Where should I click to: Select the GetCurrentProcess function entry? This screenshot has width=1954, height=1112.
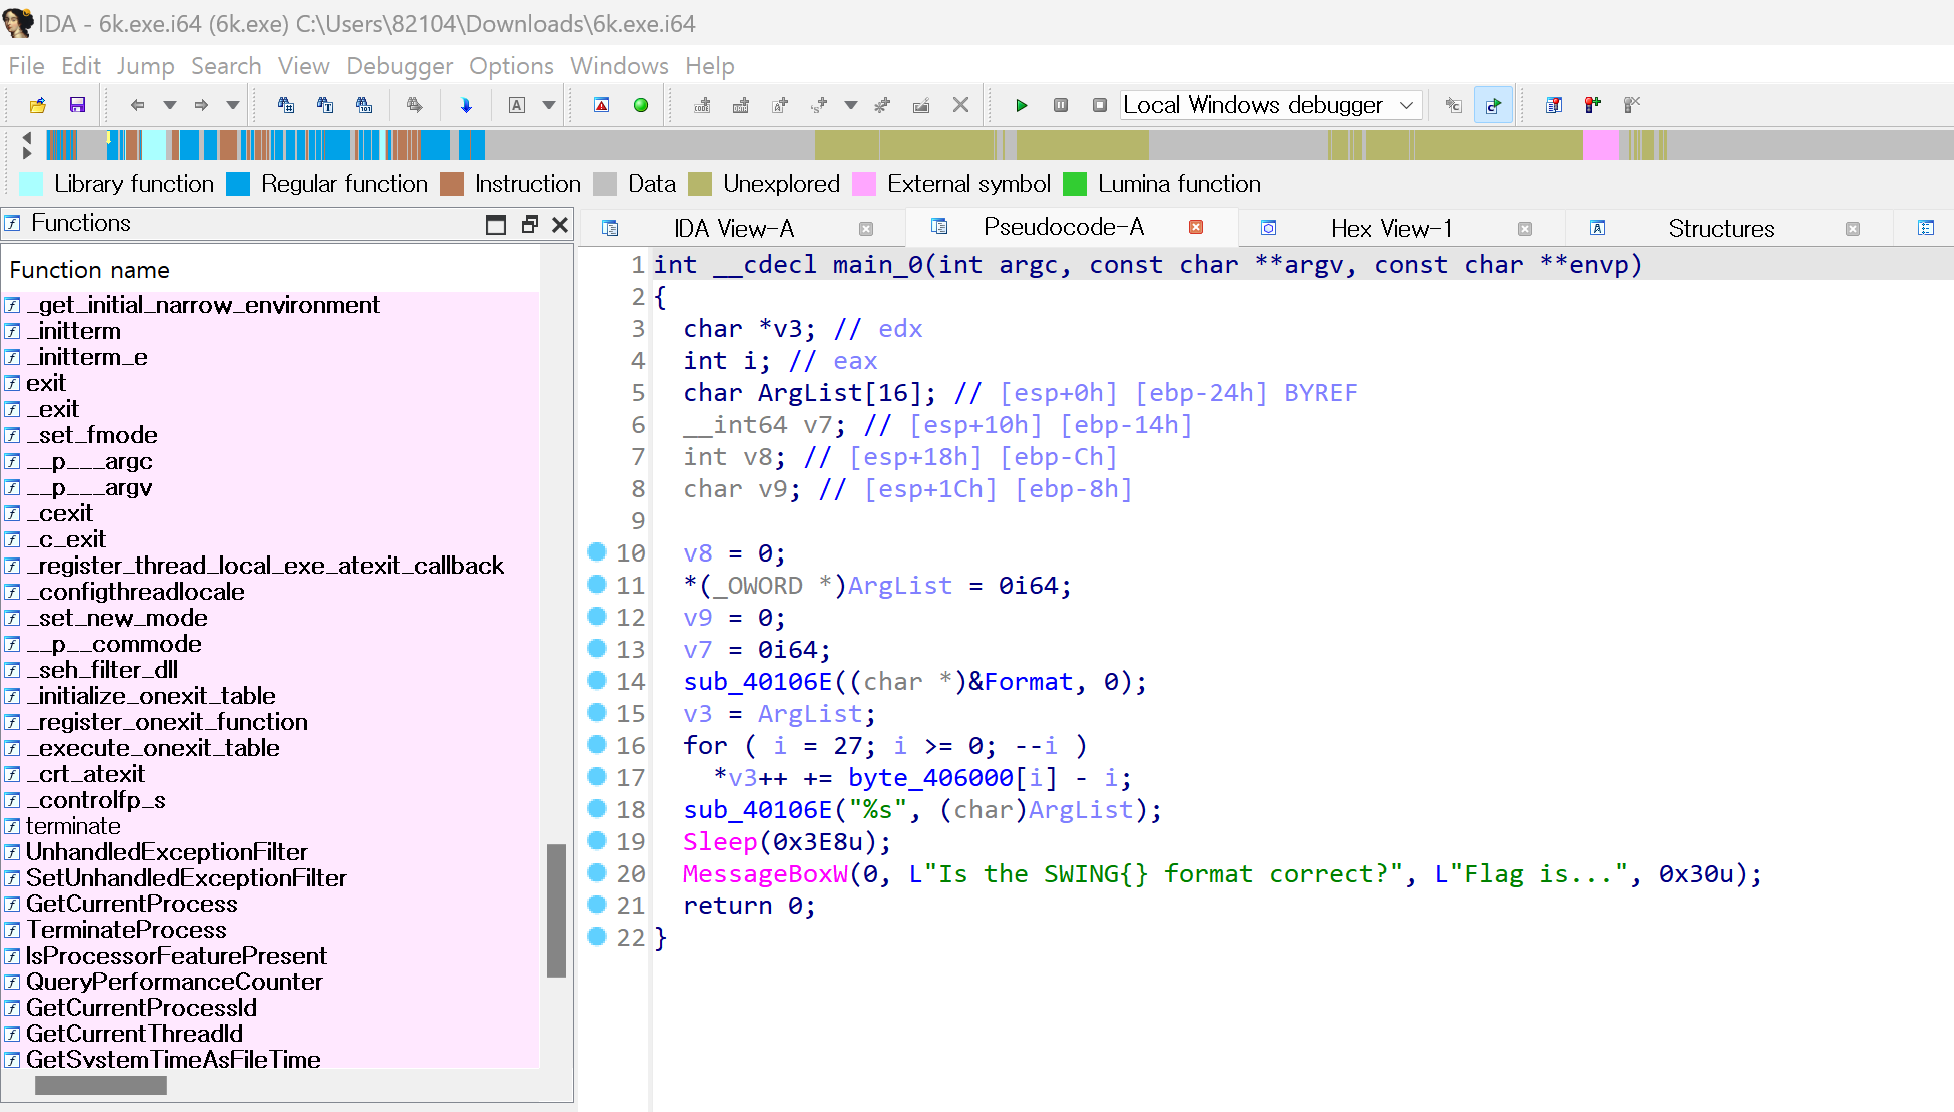click(132, 904)
